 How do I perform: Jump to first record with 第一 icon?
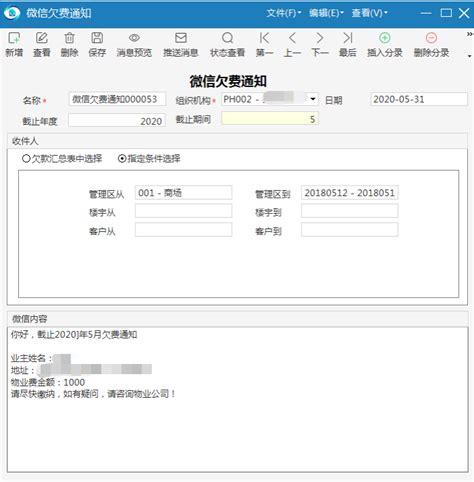(264, 38)
